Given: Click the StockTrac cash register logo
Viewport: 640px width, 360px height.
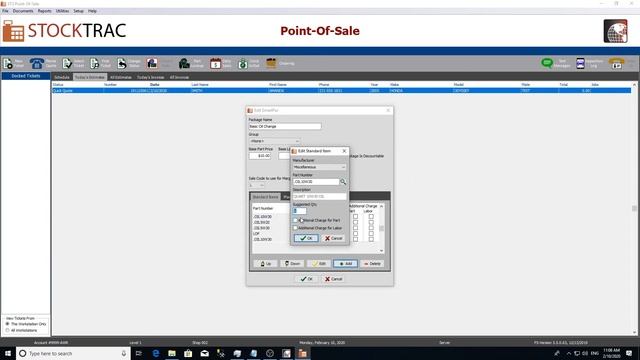Looking at the screenshot, I should point(13,31).
